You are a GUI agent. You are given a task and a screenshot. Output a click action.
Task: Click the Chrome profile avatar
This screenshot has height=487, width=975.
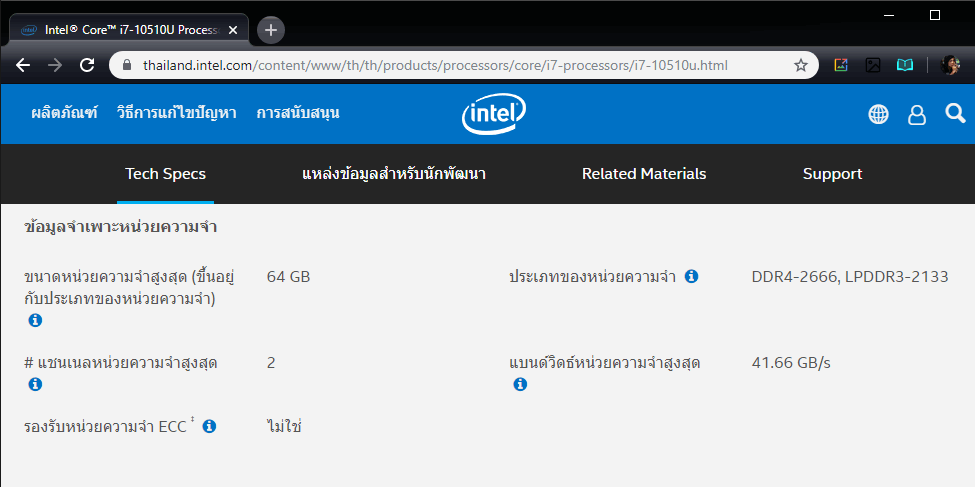[x=949, y=66]
